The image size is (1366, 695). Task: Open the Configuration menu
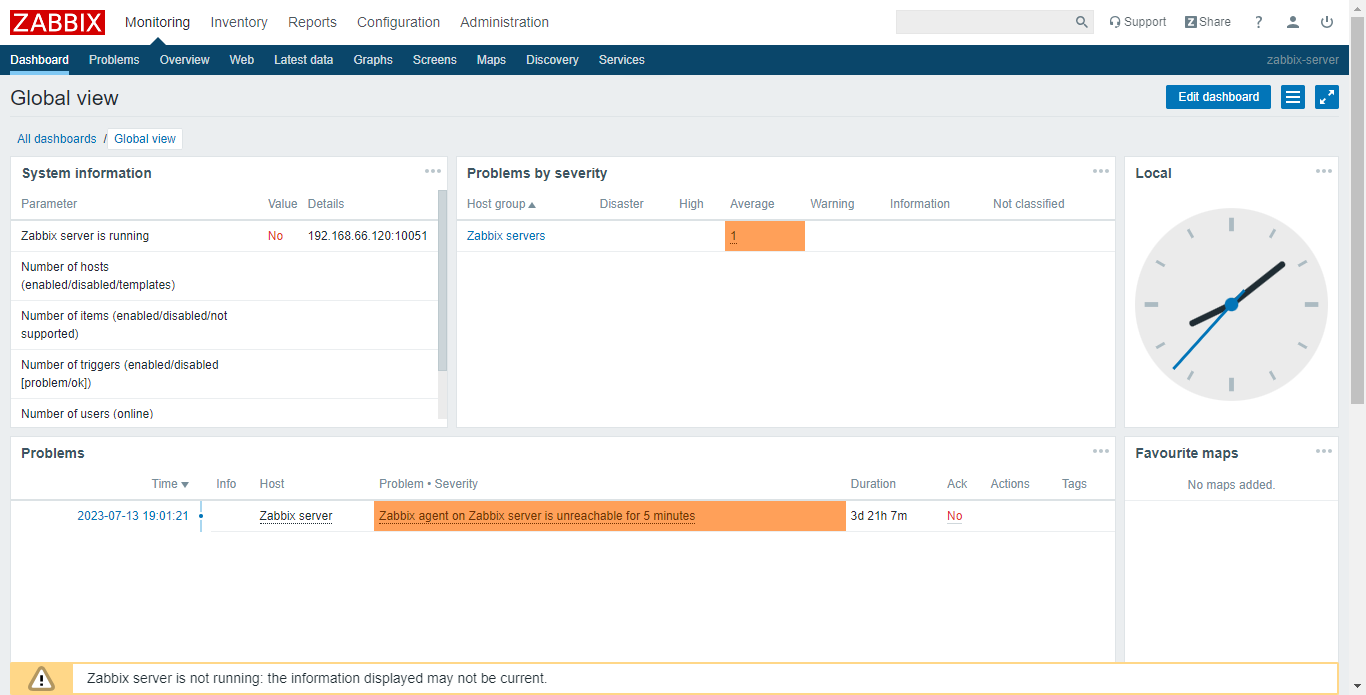click(x=398, y=22)
